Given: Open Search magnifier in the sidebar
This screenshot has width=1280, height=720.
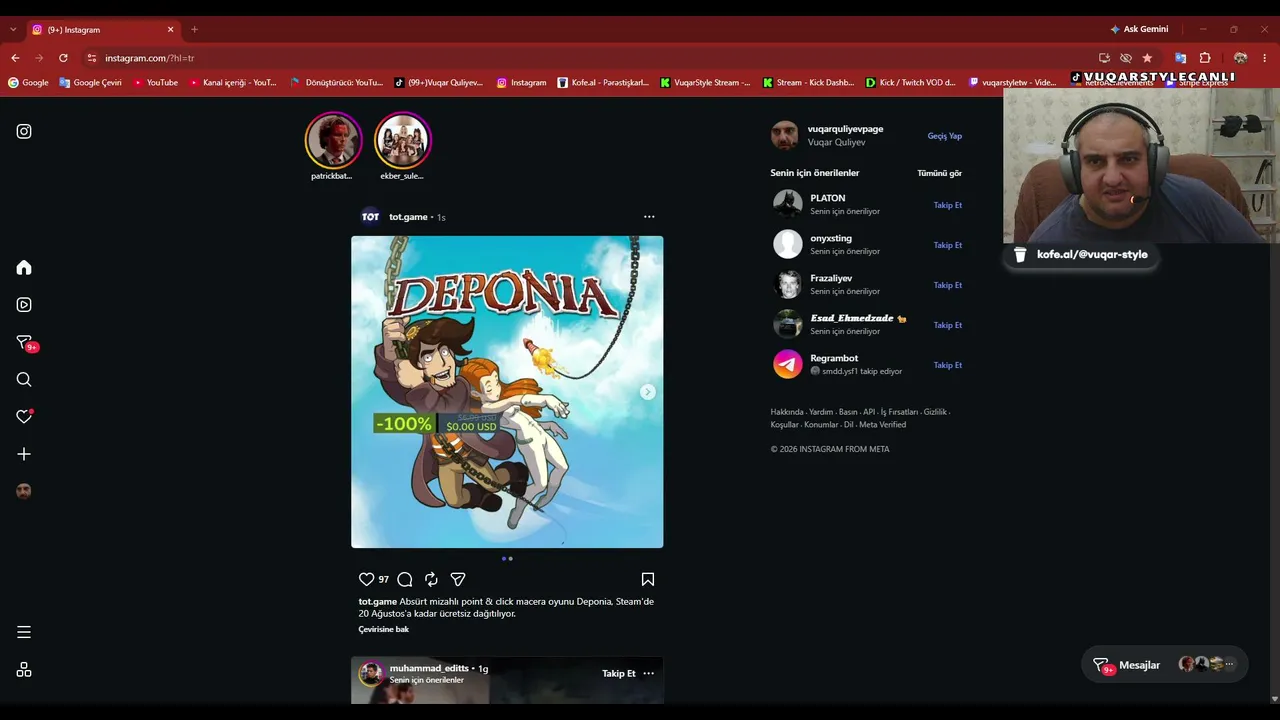Looking at the screenshot, I should (x=24, y=379).
